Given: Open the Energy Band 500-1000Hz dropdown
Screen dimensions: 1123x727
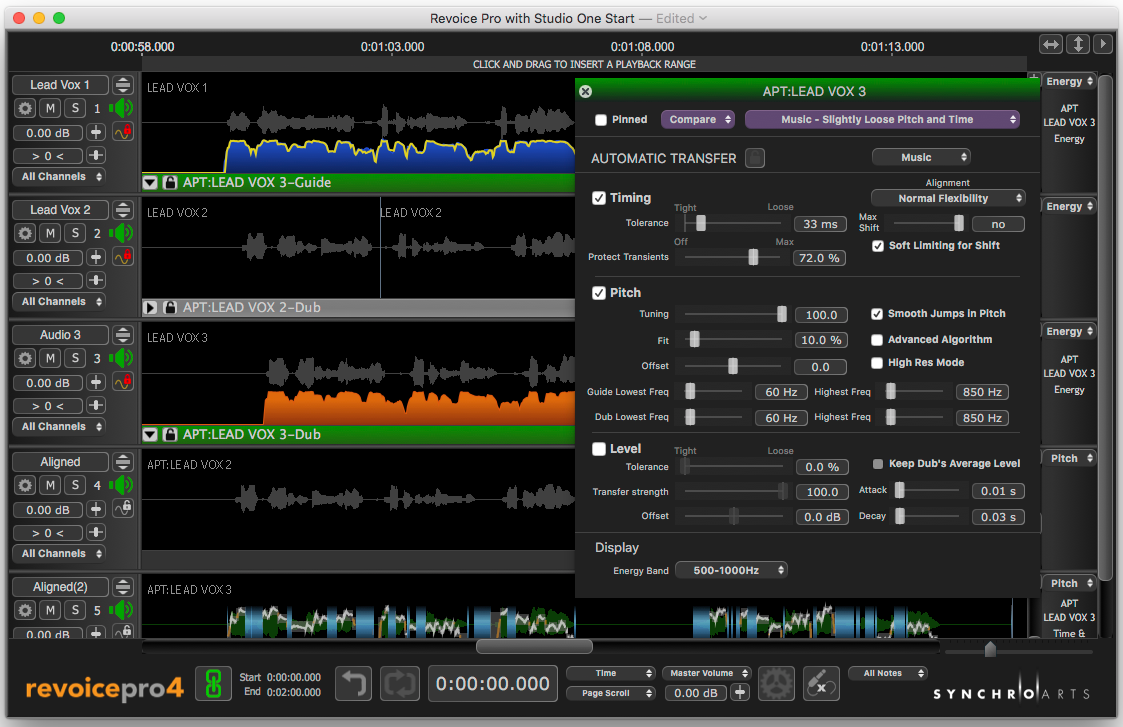Looking at the screenshot, I should click(x=731, y=570).
